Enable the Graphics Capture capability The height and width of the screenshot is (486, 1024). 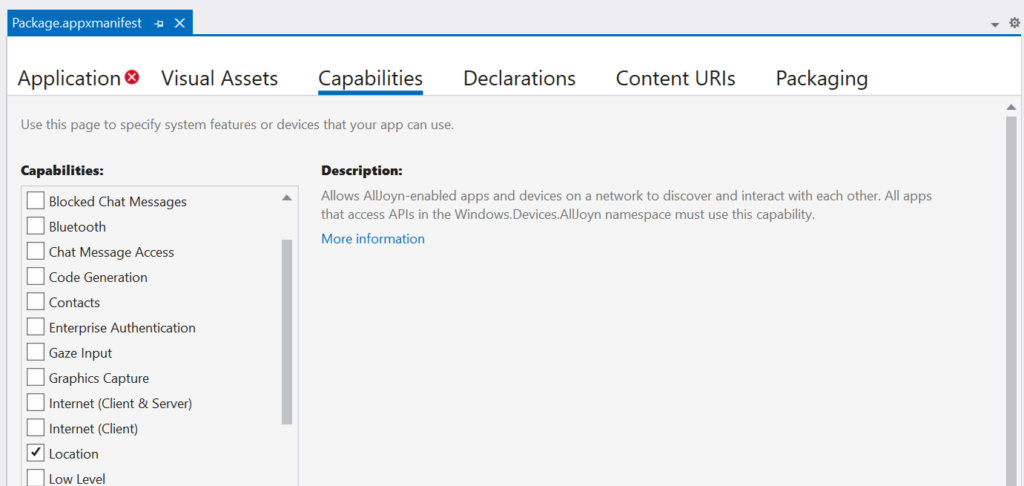[35, 378]
